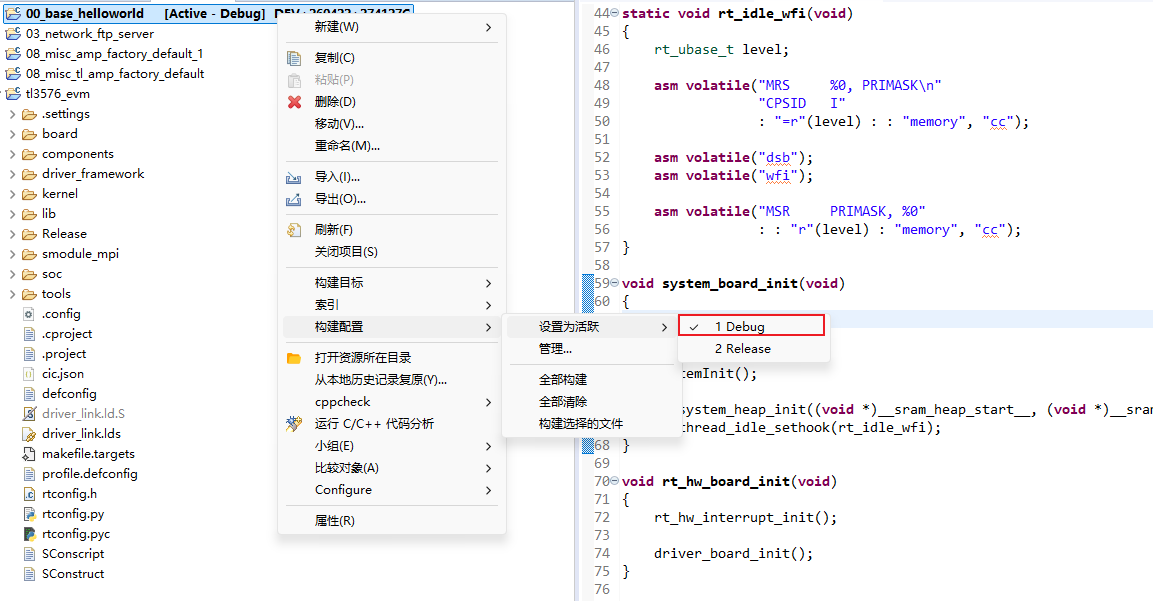Open the cppcheck submenu
This screenshot has height=601, width=1153.
point(392,402)
